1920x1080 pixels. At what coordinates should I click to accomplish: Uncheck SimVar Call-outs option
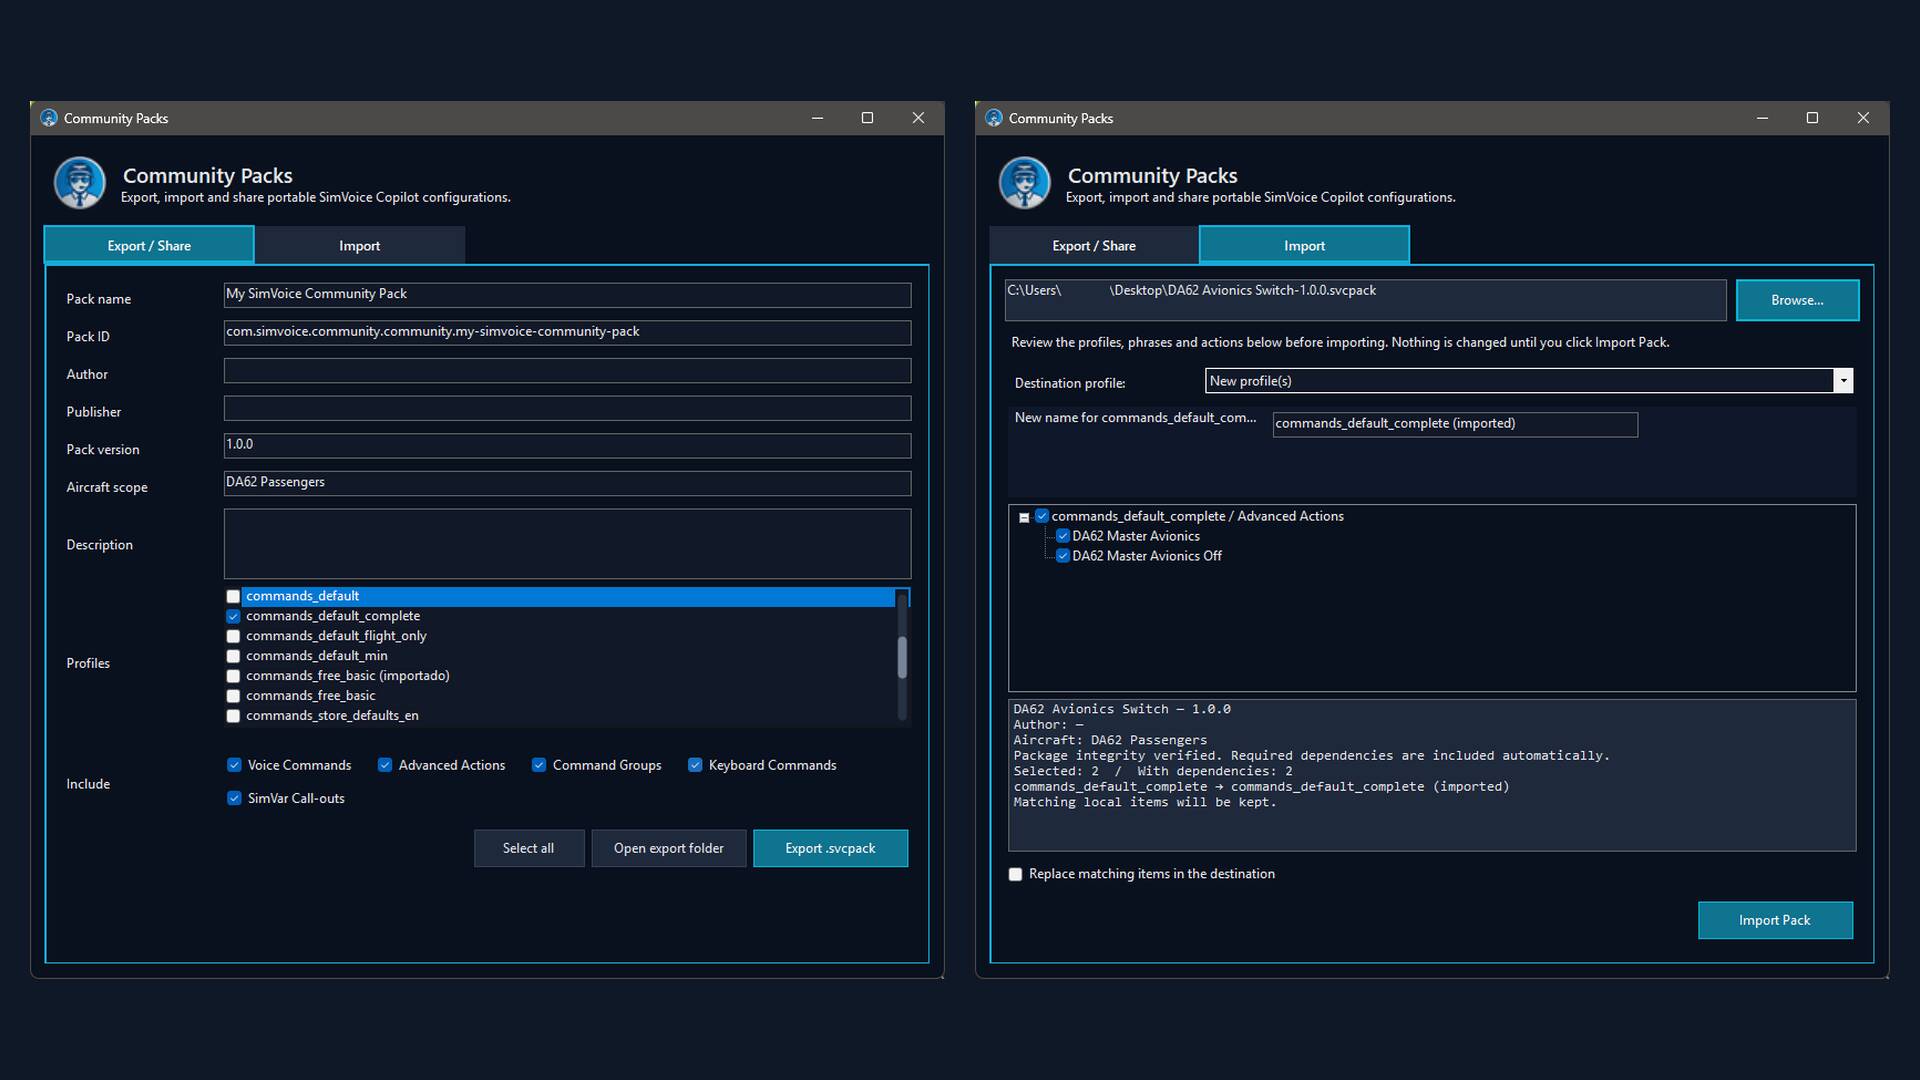(234, 798)
